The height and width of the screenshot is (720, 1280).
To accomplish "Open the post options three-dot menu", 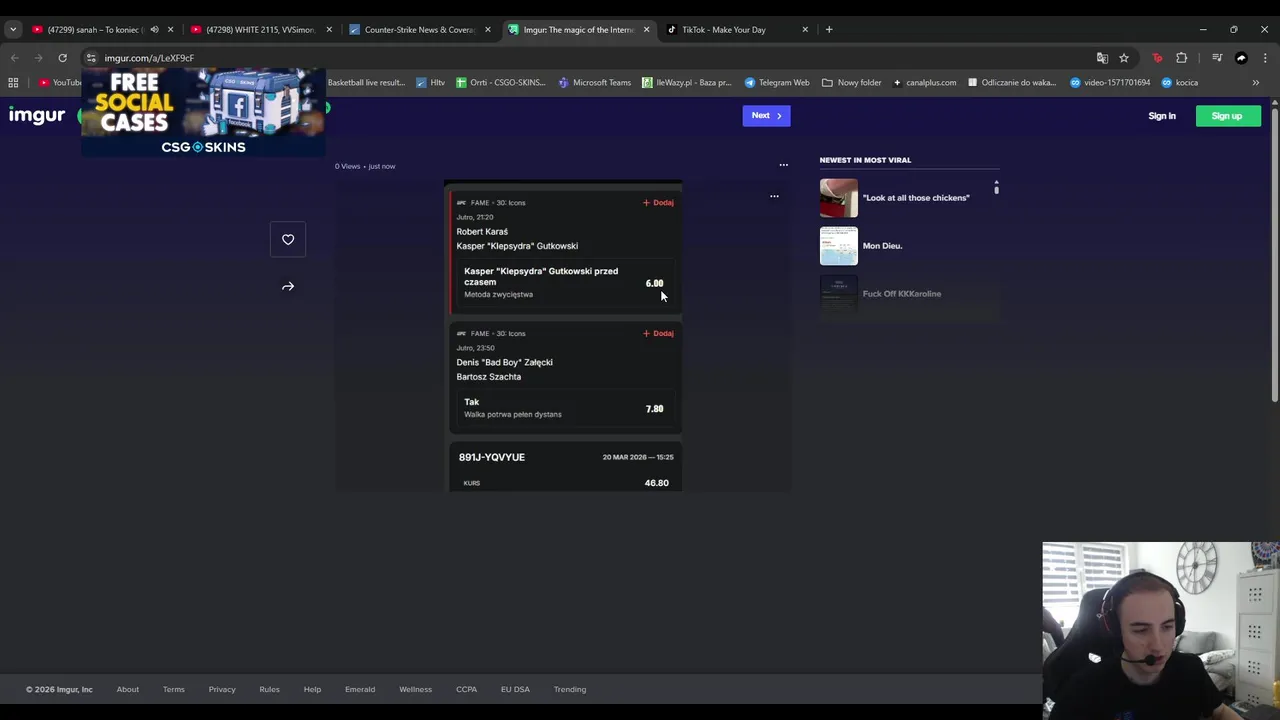I will tap(784, 165).
